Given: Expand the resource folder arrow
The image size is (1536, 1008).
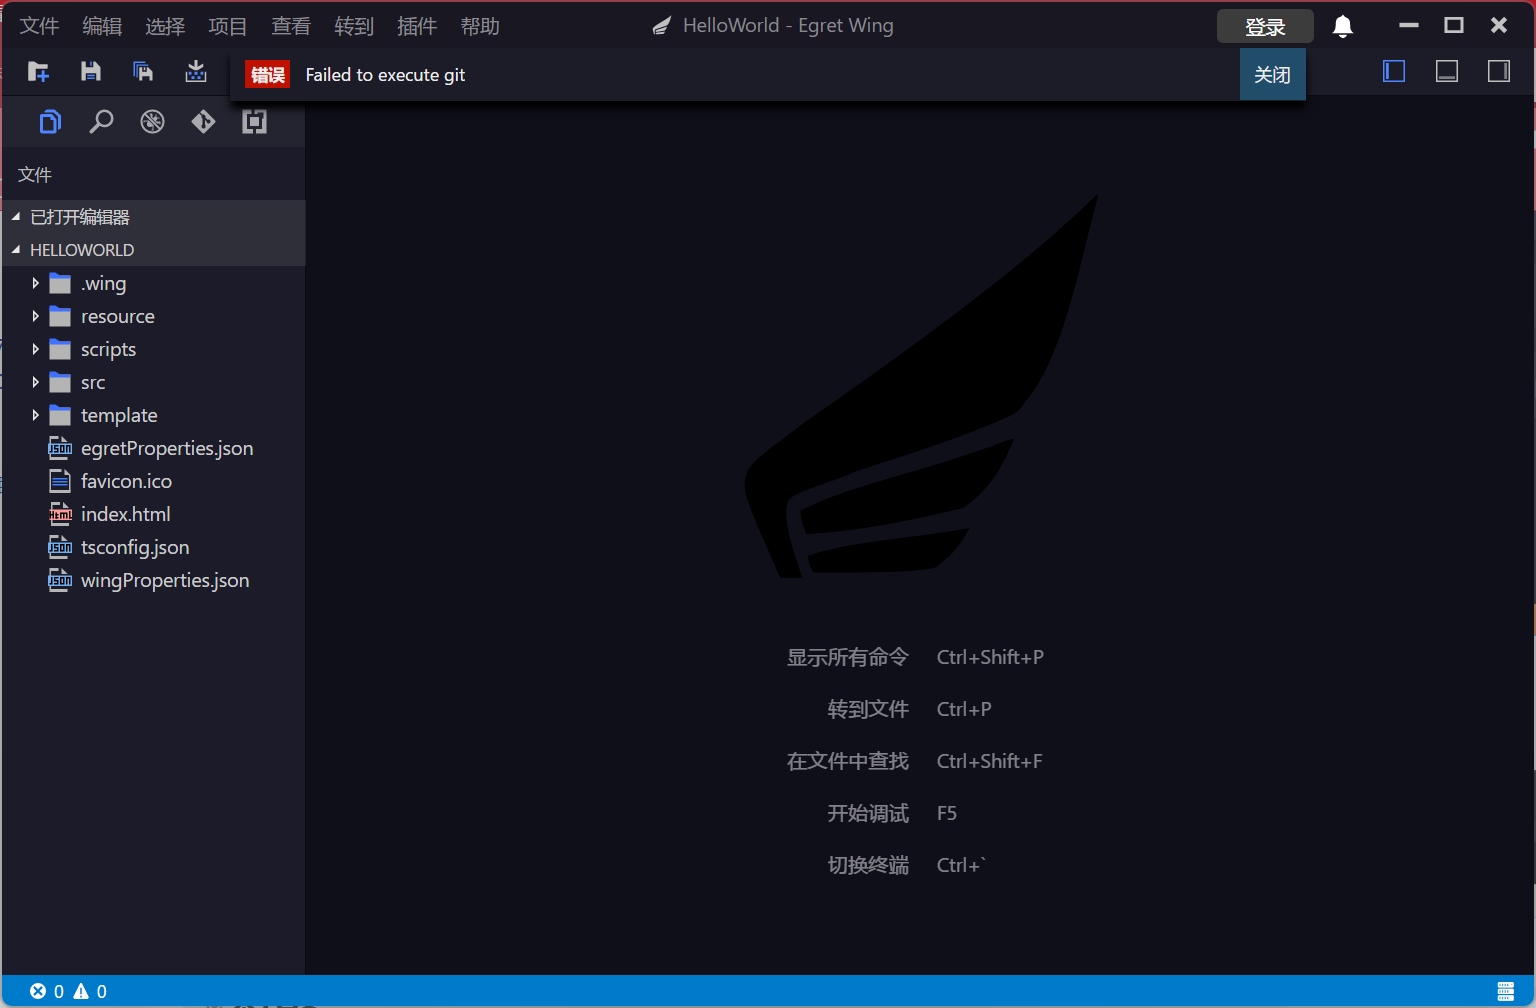Looking at the screenshot, I should (x=36, y=316).
